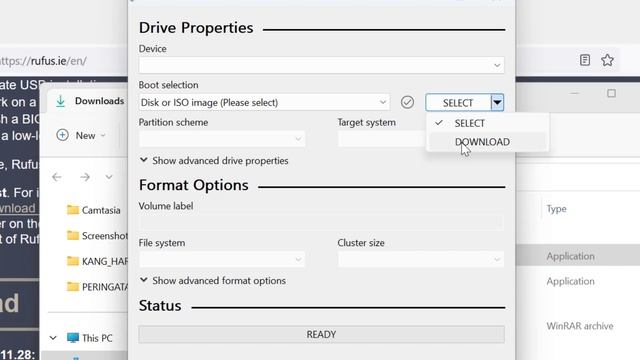Image resolution: width=640 pixels, height=360 pixels.
Task: Click the This PC monitor icon
Action: 73,338
